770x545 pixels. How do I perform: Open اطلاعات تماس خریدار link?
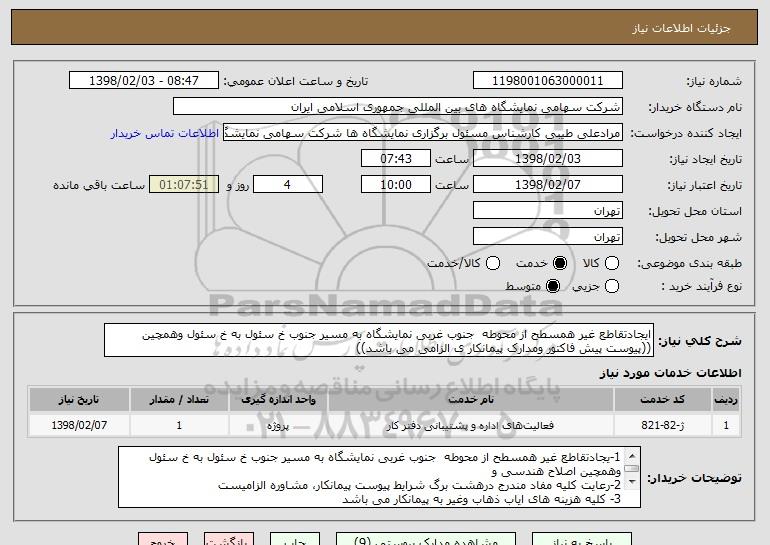pyautogui.click(x=165, y=133)
